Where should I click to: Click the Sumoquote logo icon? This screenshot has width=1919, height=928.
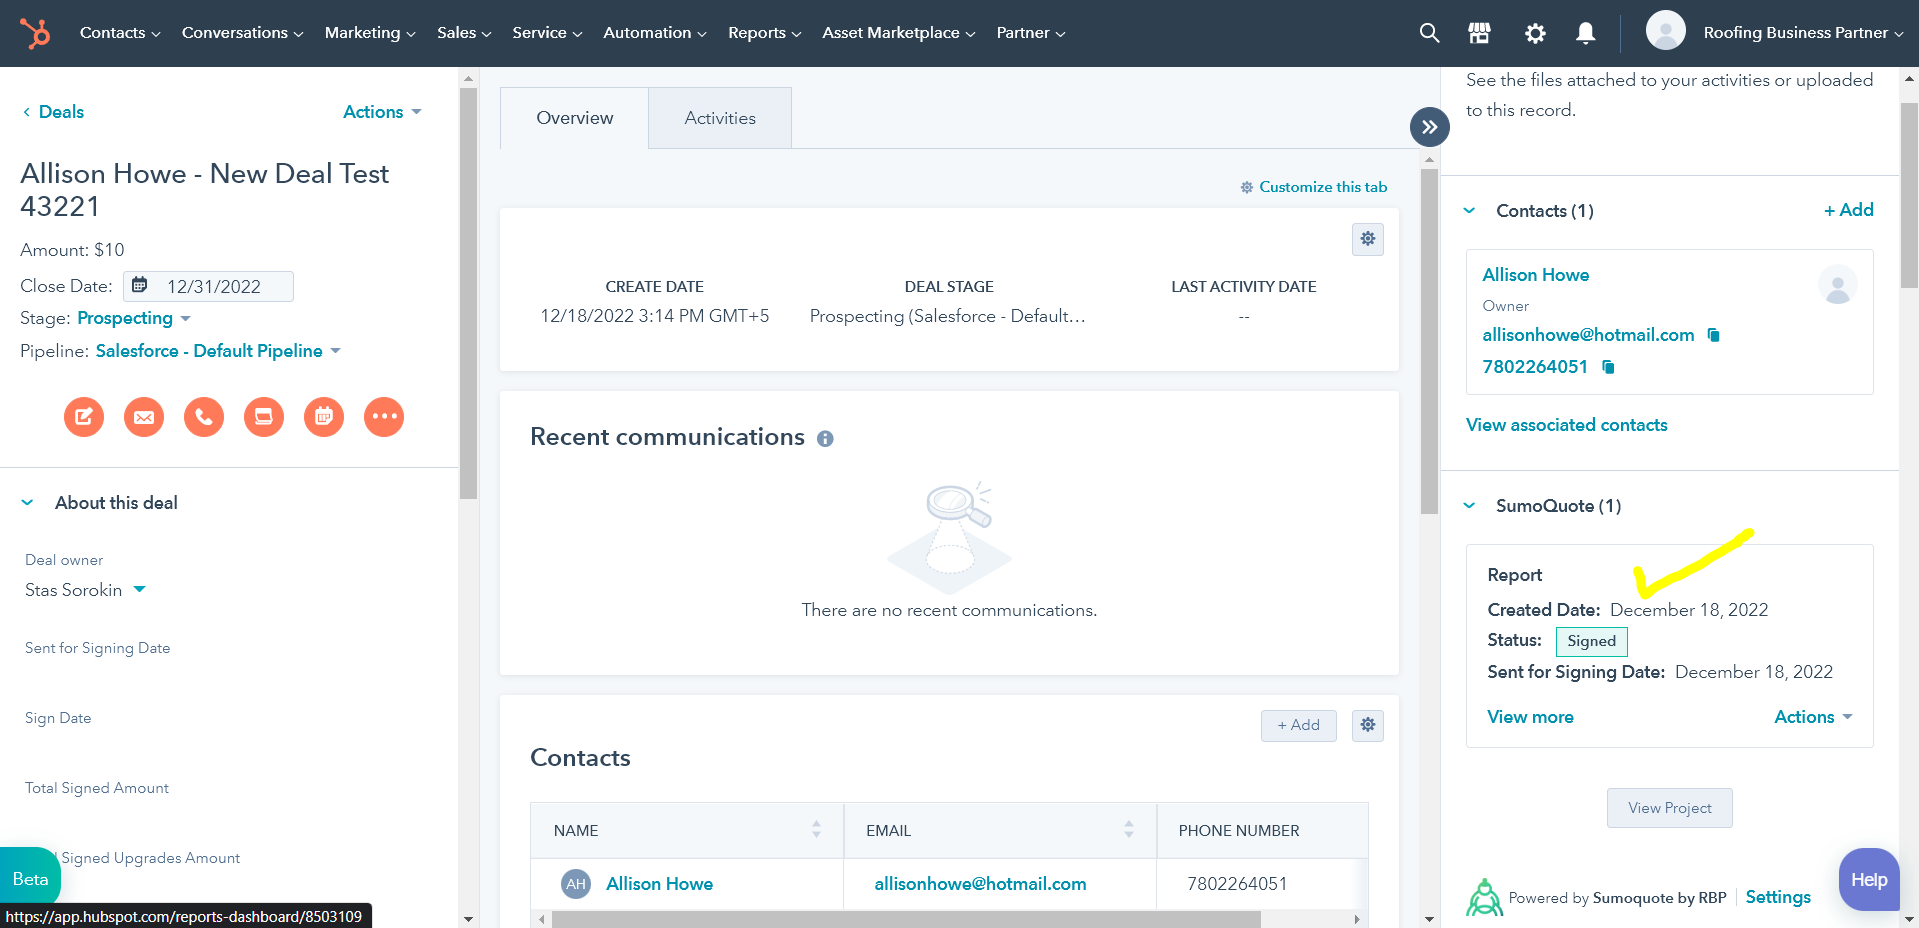[1484, 897]
